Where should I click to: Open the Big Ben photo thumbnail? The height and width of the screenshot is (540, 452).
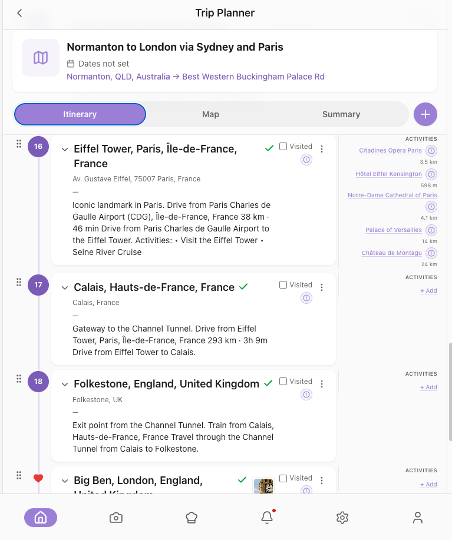point(264,486)
